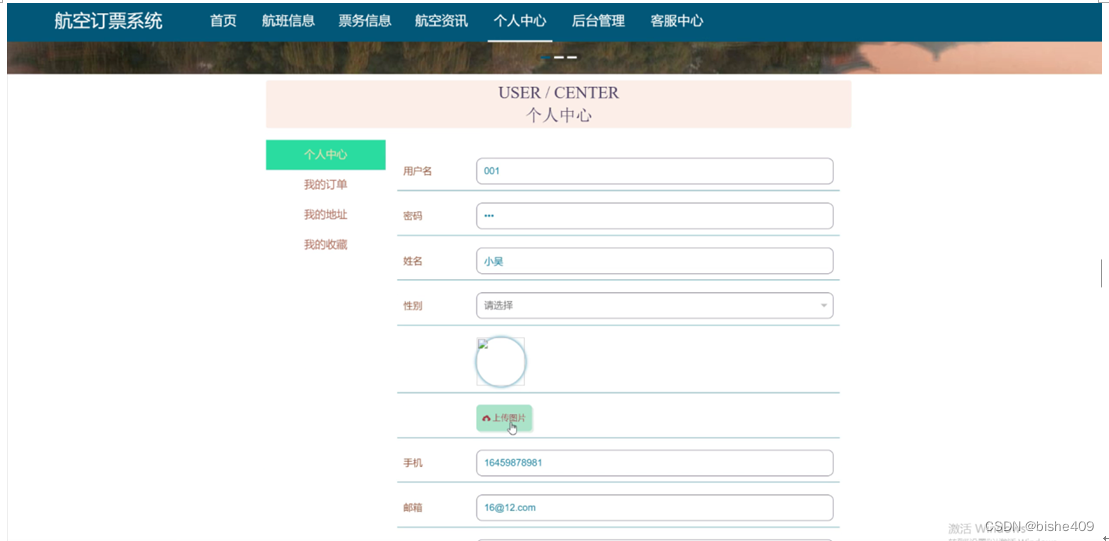Click the USER / CENTER heading
The height and width of the screenshot is (541, 1109).
click(559, 93)
